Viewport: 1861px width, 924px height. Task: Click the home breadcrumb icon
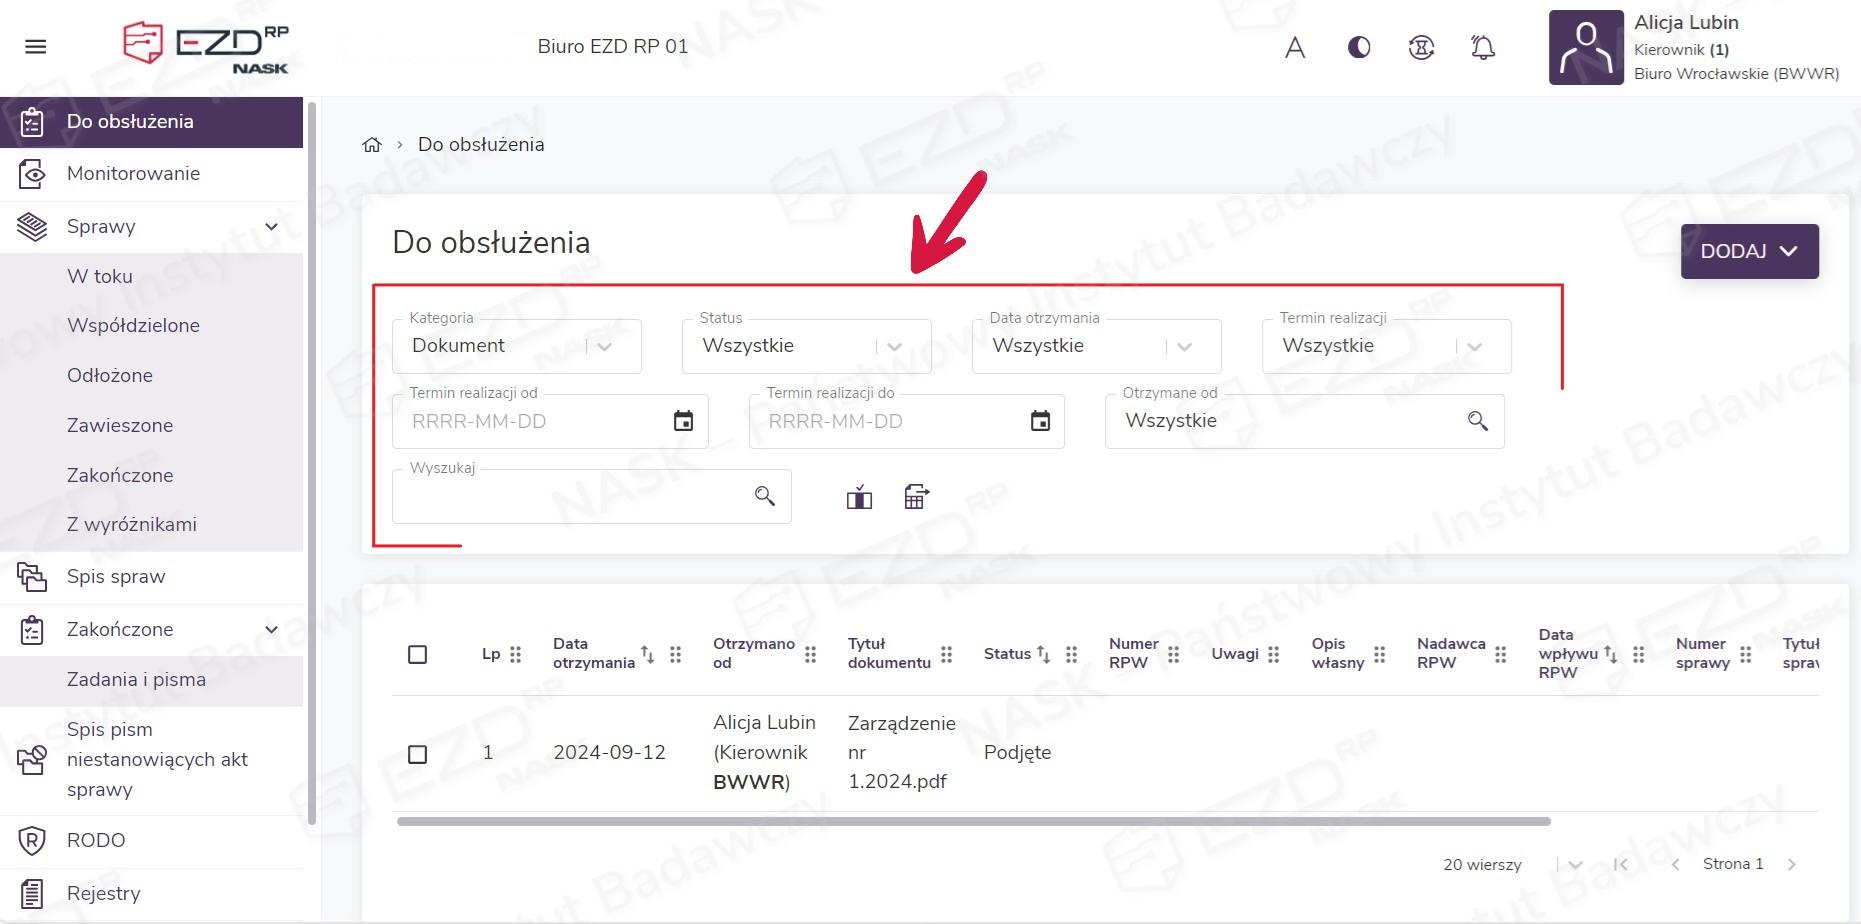click(372, 145)
